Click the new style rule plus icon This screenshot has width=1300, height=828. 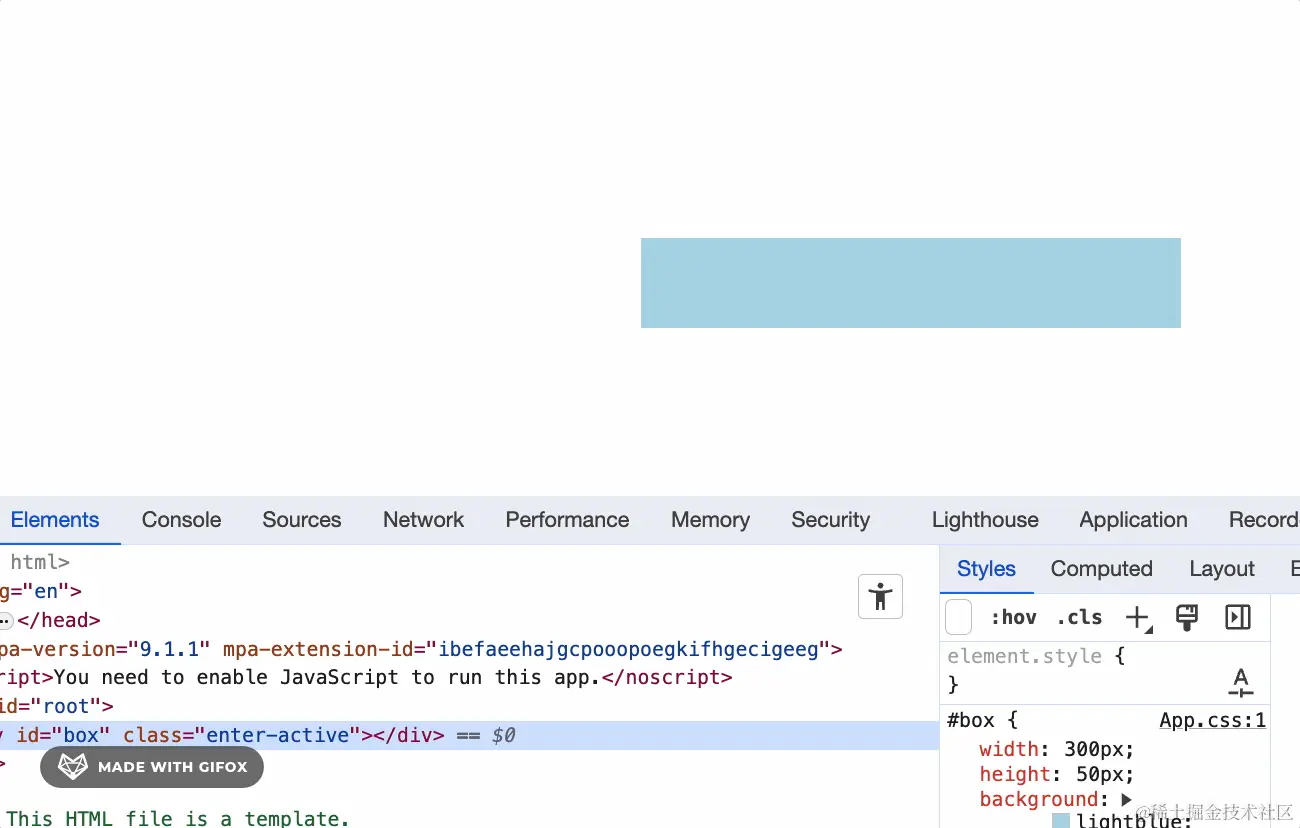pos(1138,618)
